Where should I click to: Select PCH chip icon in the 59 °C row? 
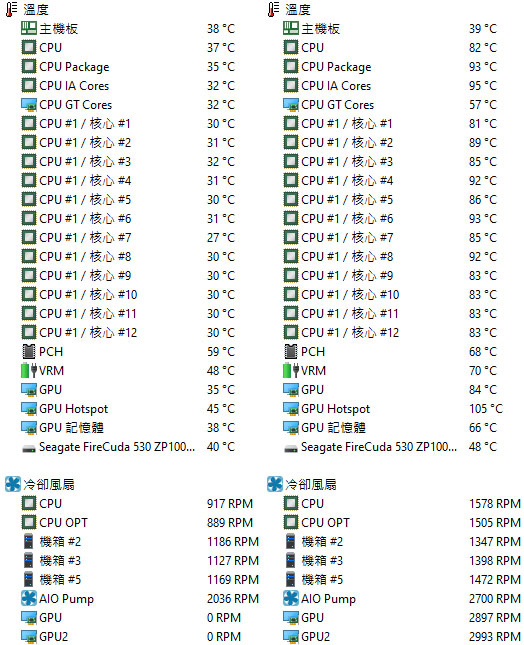click(29, 351)
